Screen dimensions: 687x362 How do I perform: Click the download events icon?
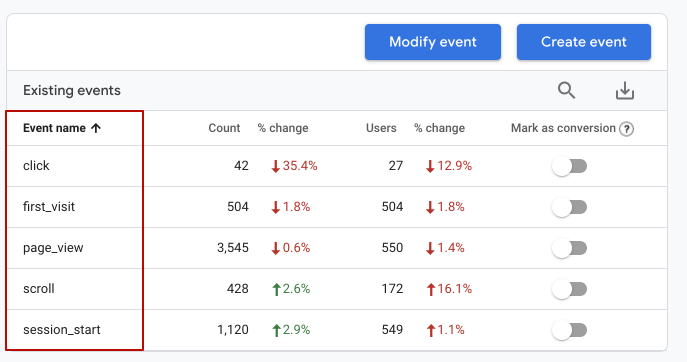625,90
